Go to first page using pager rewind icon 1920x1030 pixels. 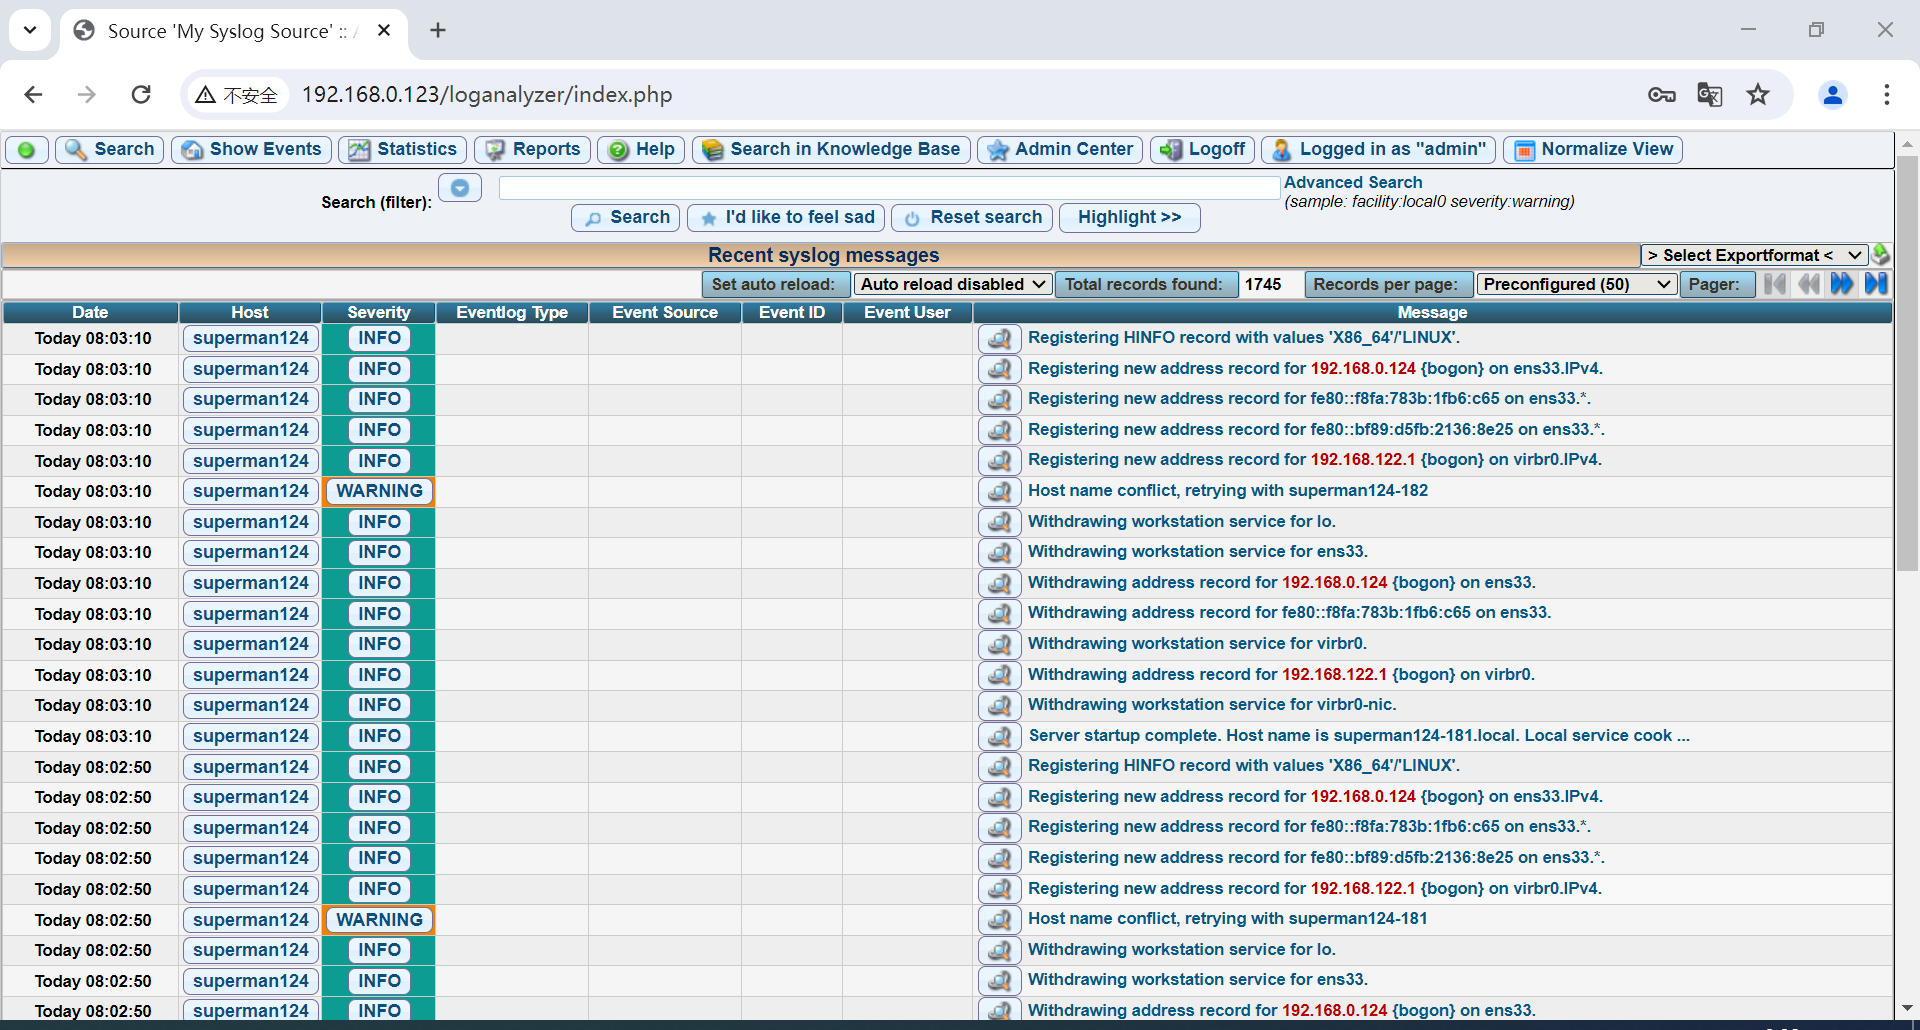pyautogui.click(x=1775, y=284)
